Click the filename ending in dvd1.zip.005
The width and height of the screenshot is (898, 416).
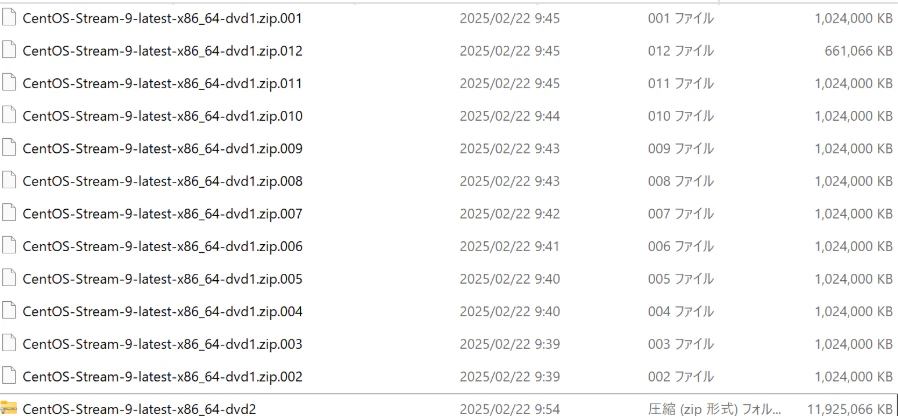click(x=162, y=279)
